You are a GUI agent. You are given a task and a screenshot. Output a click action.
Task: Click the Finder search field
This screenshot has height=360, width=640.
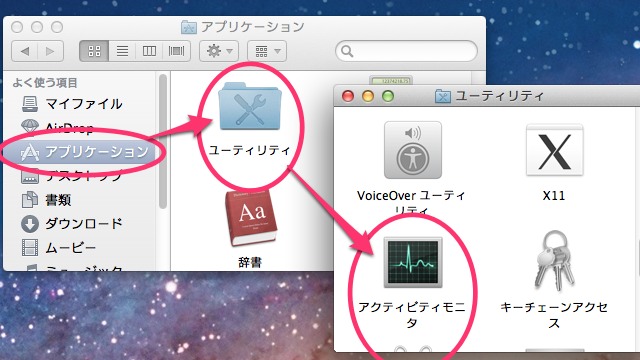pyautogui.click(x=406, y=51)
